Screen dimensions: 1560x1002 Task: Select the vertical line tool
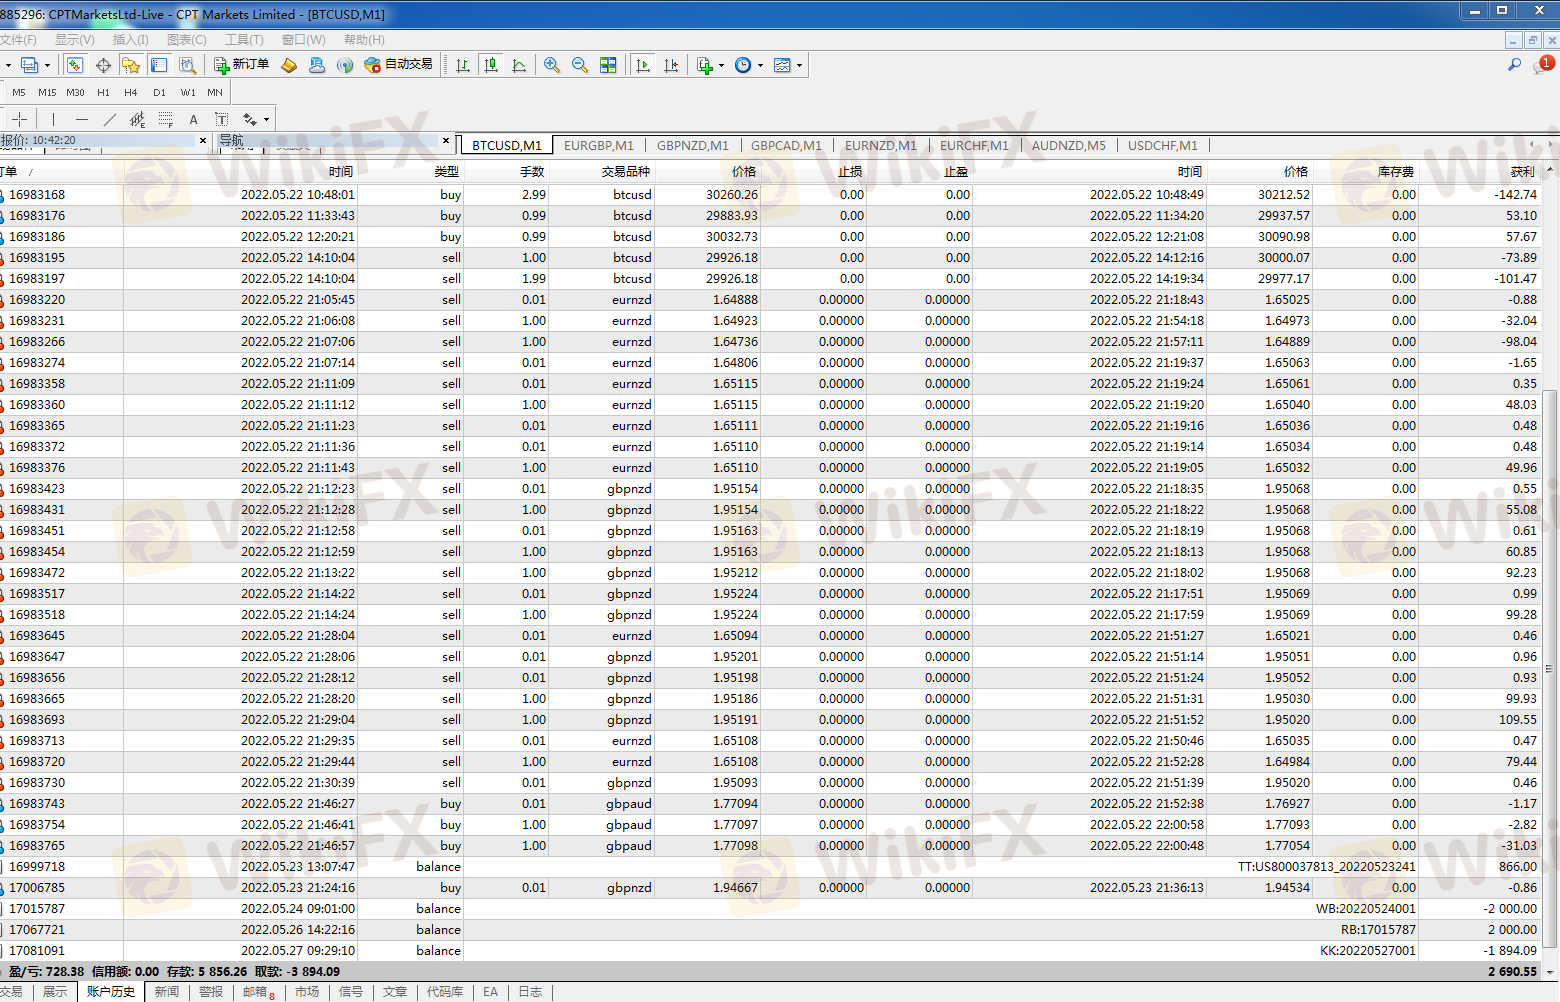point(53,119)
